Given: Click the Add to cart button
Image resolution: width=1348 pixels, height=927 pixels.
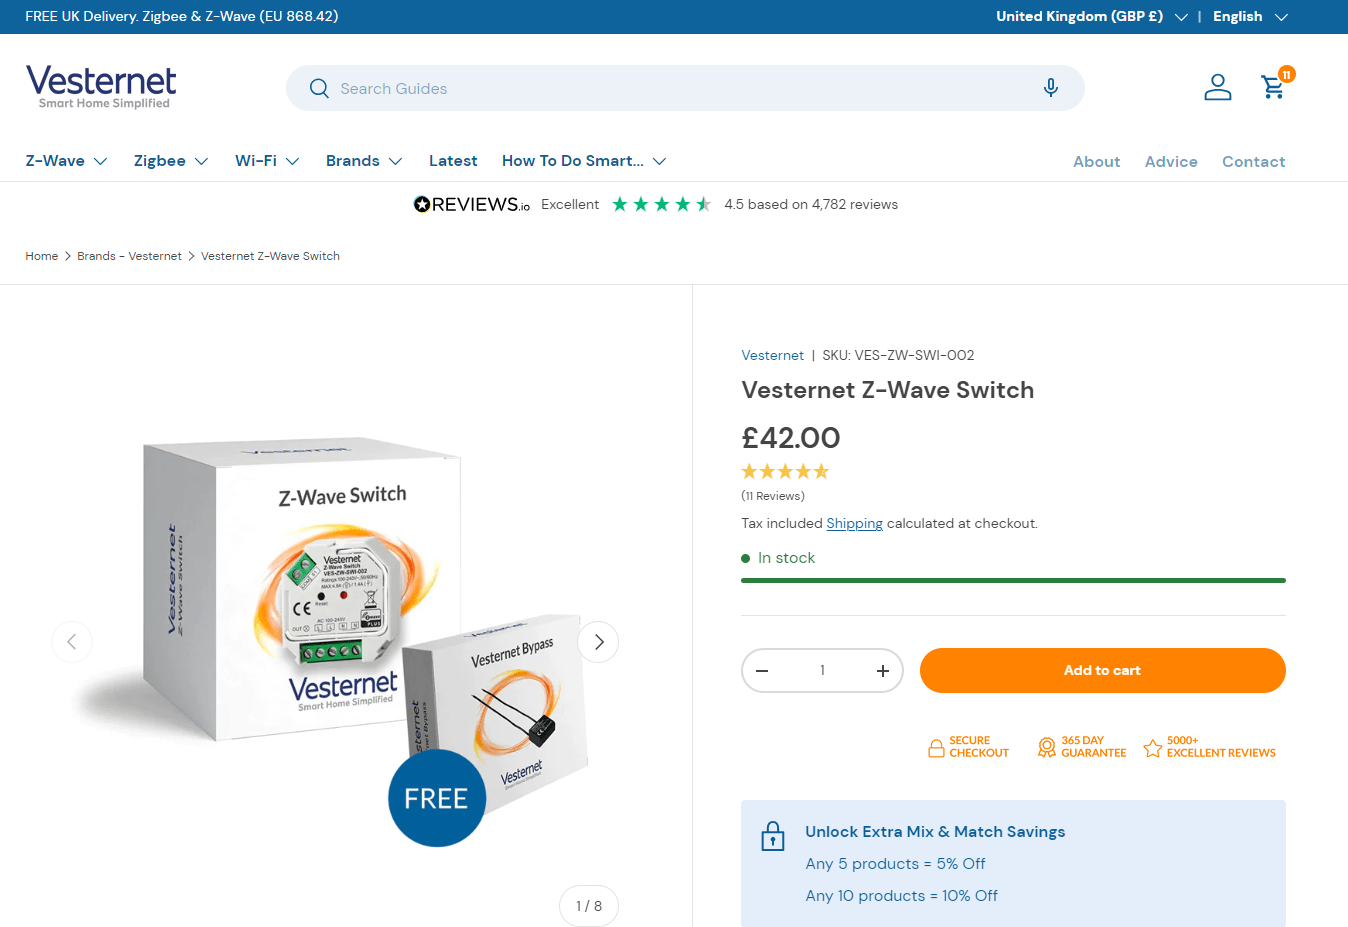Looking at the screenshot, I should point(1102,670).
